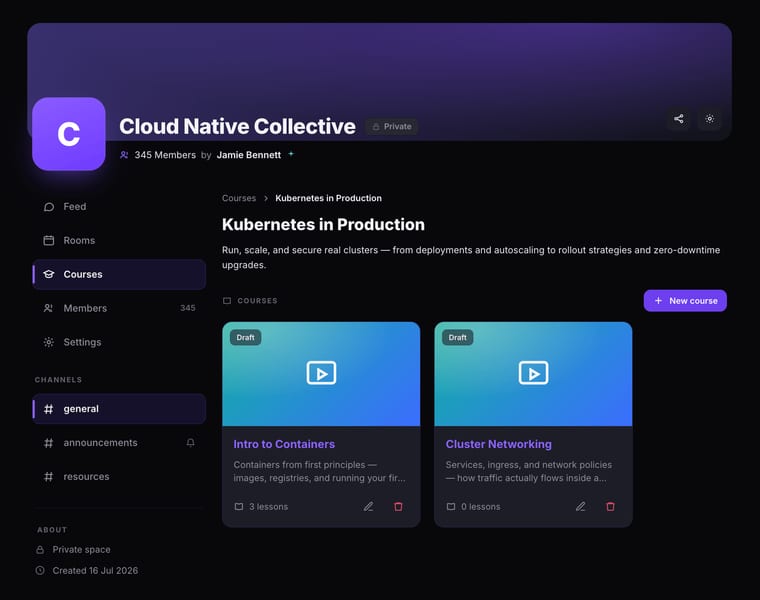Click Cloud Native Collective title
This screenshot has height=600, width=760.
coord(238,126)
